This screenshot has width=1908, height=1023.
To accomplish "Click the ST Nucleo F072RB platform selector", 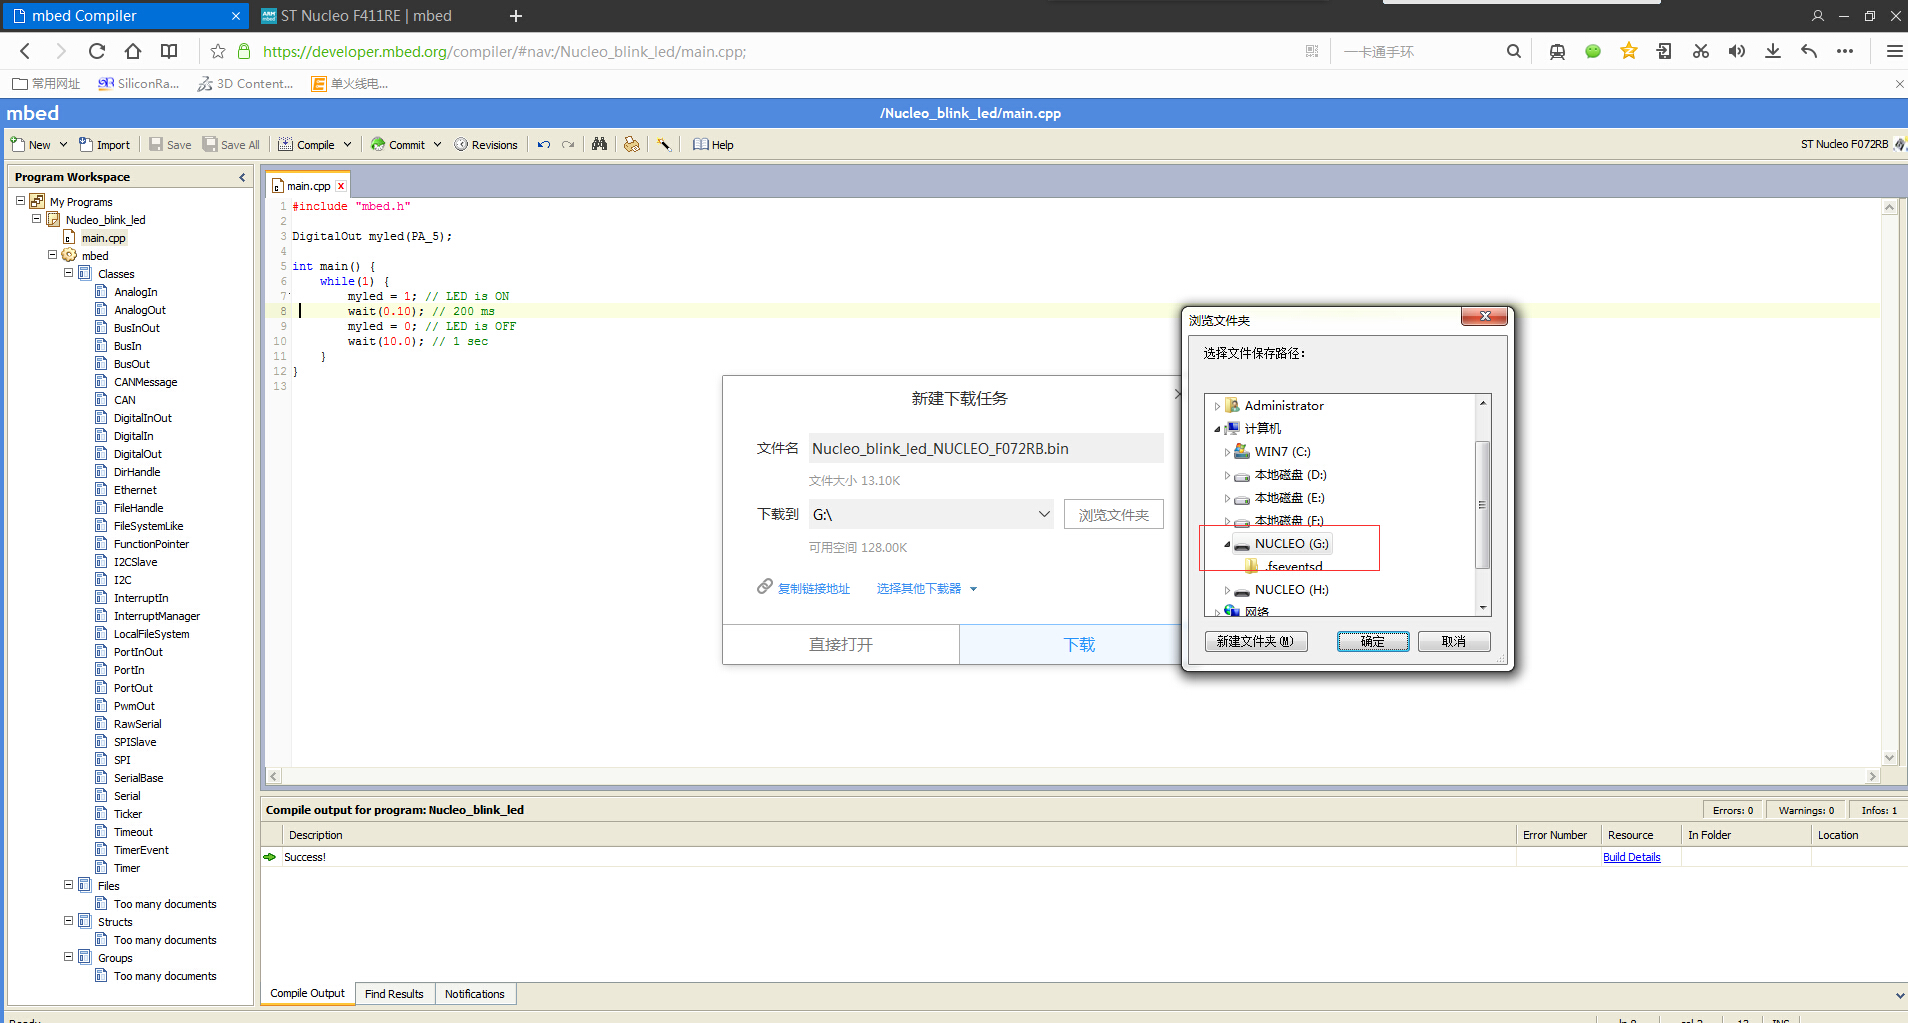I will 1852,144.
